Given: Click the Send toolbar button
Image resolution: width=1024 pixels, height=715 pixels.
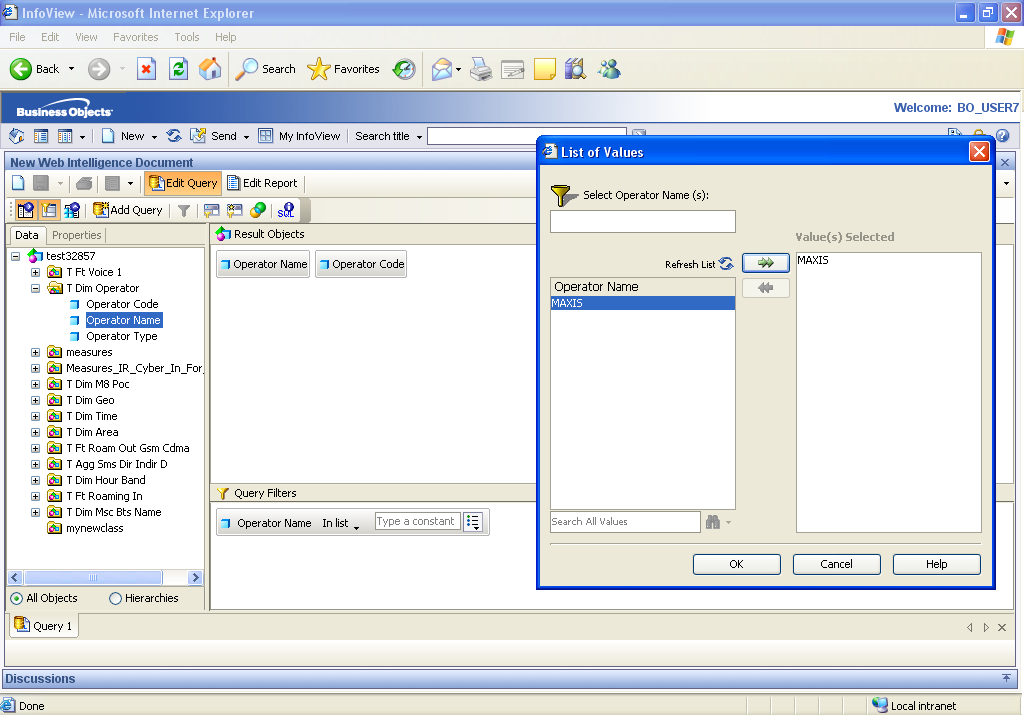Looking at the screenshot, I should (x=215, y=136).
